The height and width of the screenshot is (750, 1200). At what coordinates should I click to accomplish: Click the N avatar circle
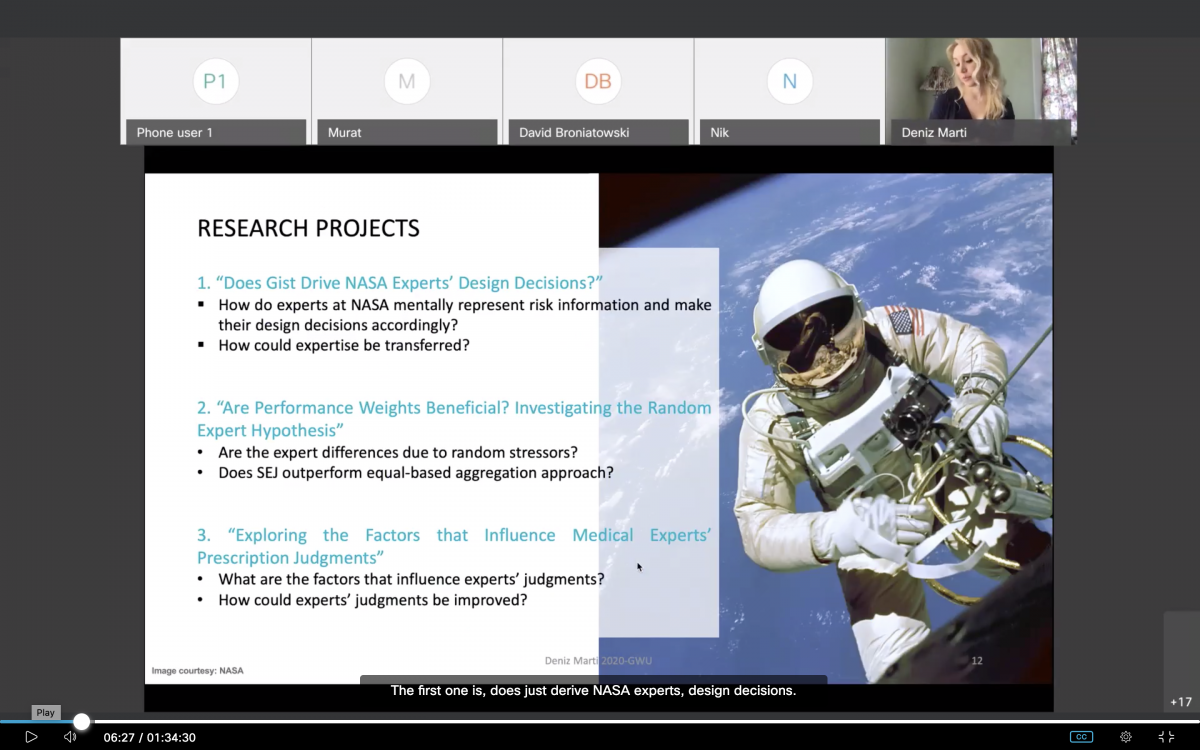789,82
